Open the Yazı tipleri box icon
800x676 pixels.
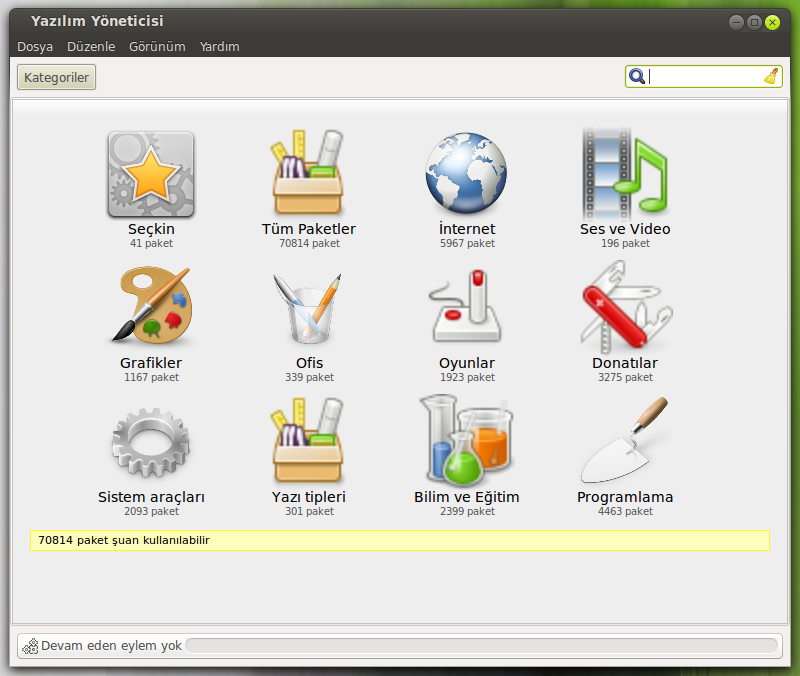coord(308,441)
